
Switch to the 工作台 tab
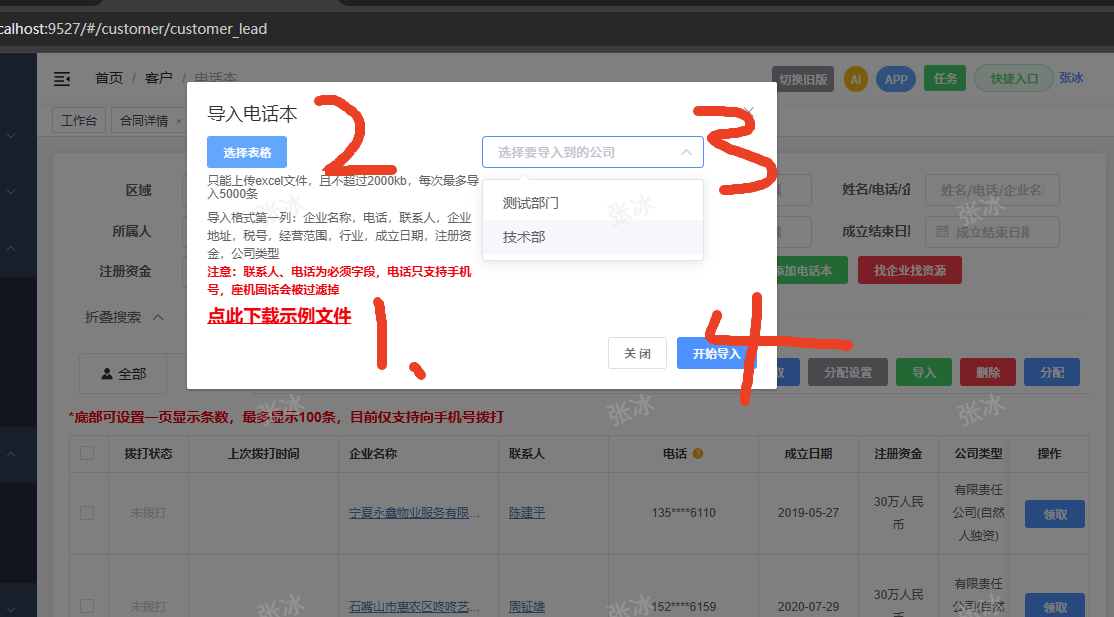(x=79, y=120)
